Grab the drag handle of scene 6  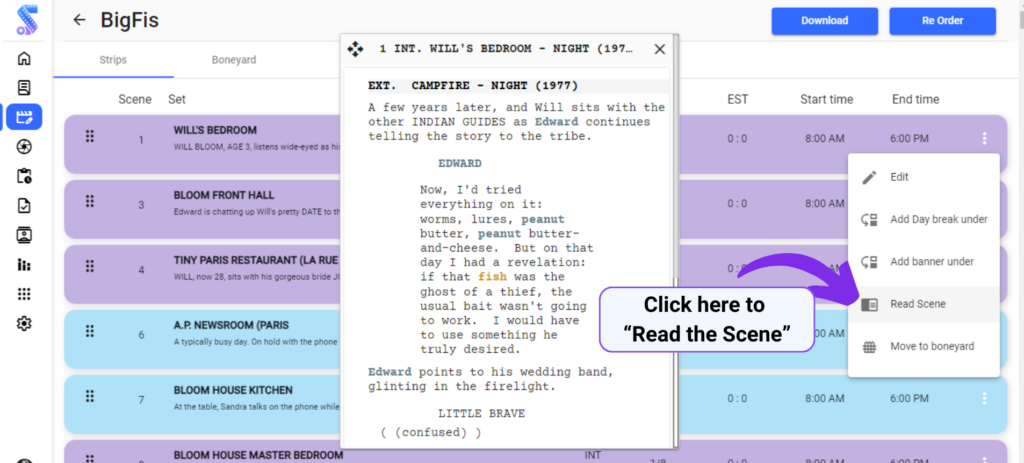tap(90, 331)
